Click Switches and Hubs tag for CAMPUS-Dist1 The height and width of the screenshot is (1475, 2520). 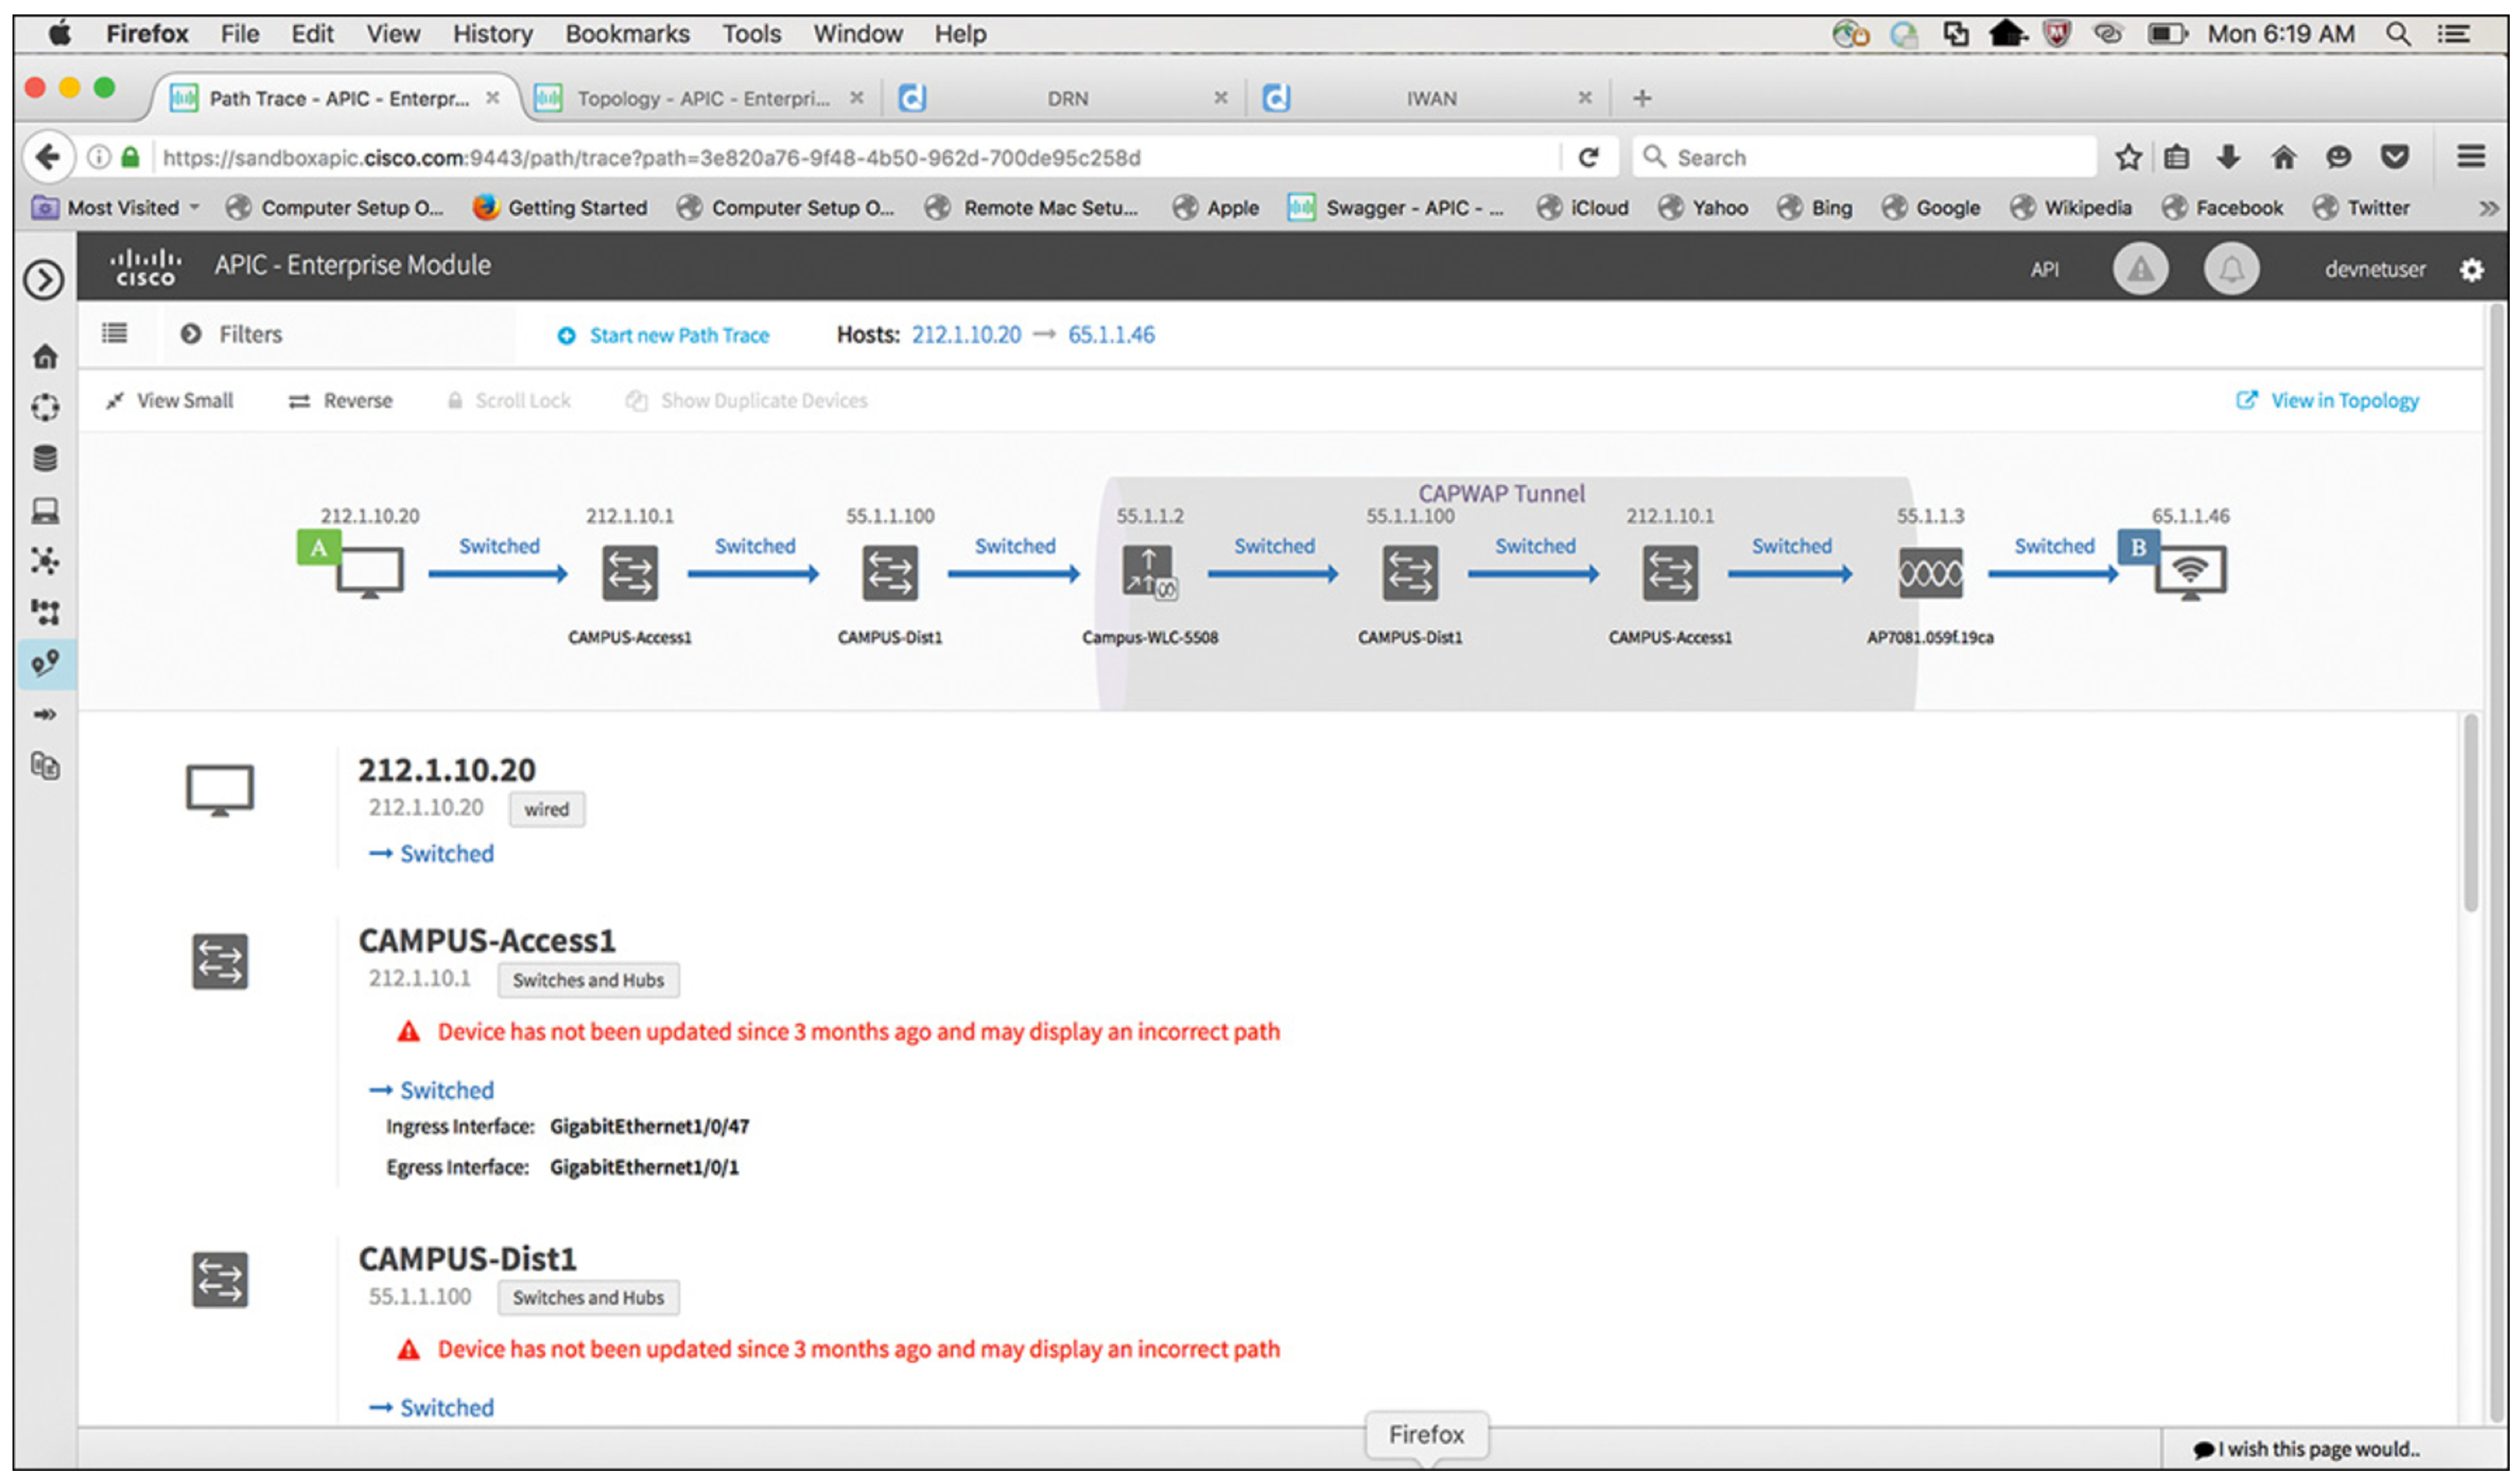[x=589, y=1298]
